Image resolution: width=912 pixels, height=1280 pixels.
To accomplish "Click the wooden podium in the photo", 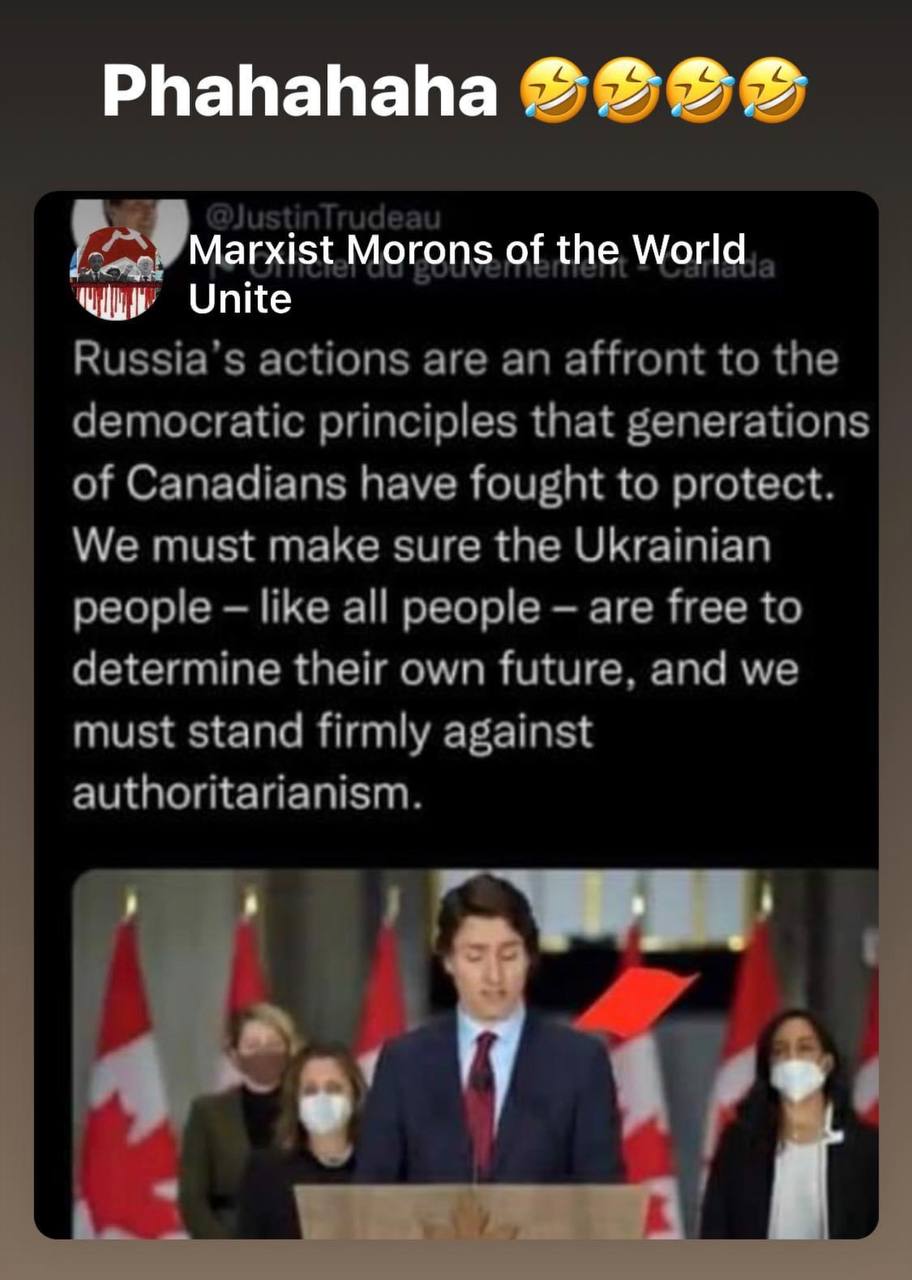I will (x=470, y=1212).
